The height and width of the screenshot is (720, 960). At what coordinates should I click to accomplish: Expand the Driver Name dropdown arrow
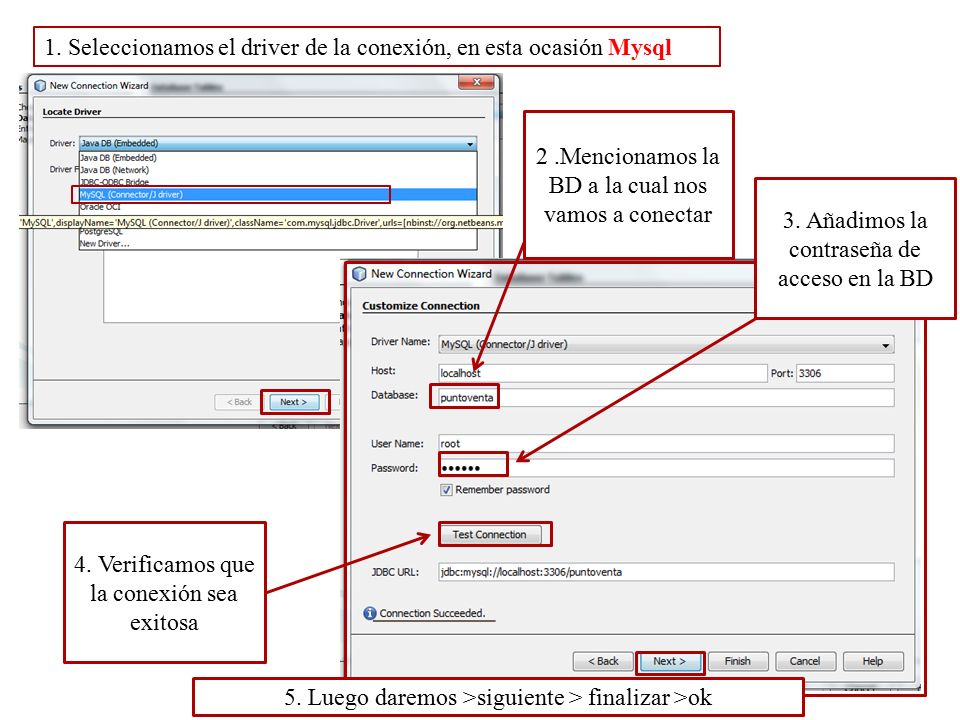(x=885, y=345)
